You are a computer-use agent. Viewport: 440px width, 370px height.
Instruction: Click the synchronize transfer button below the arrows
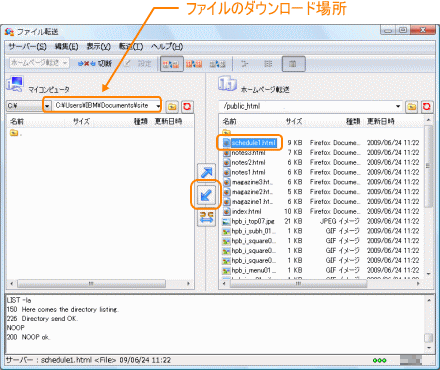(206, 217)
